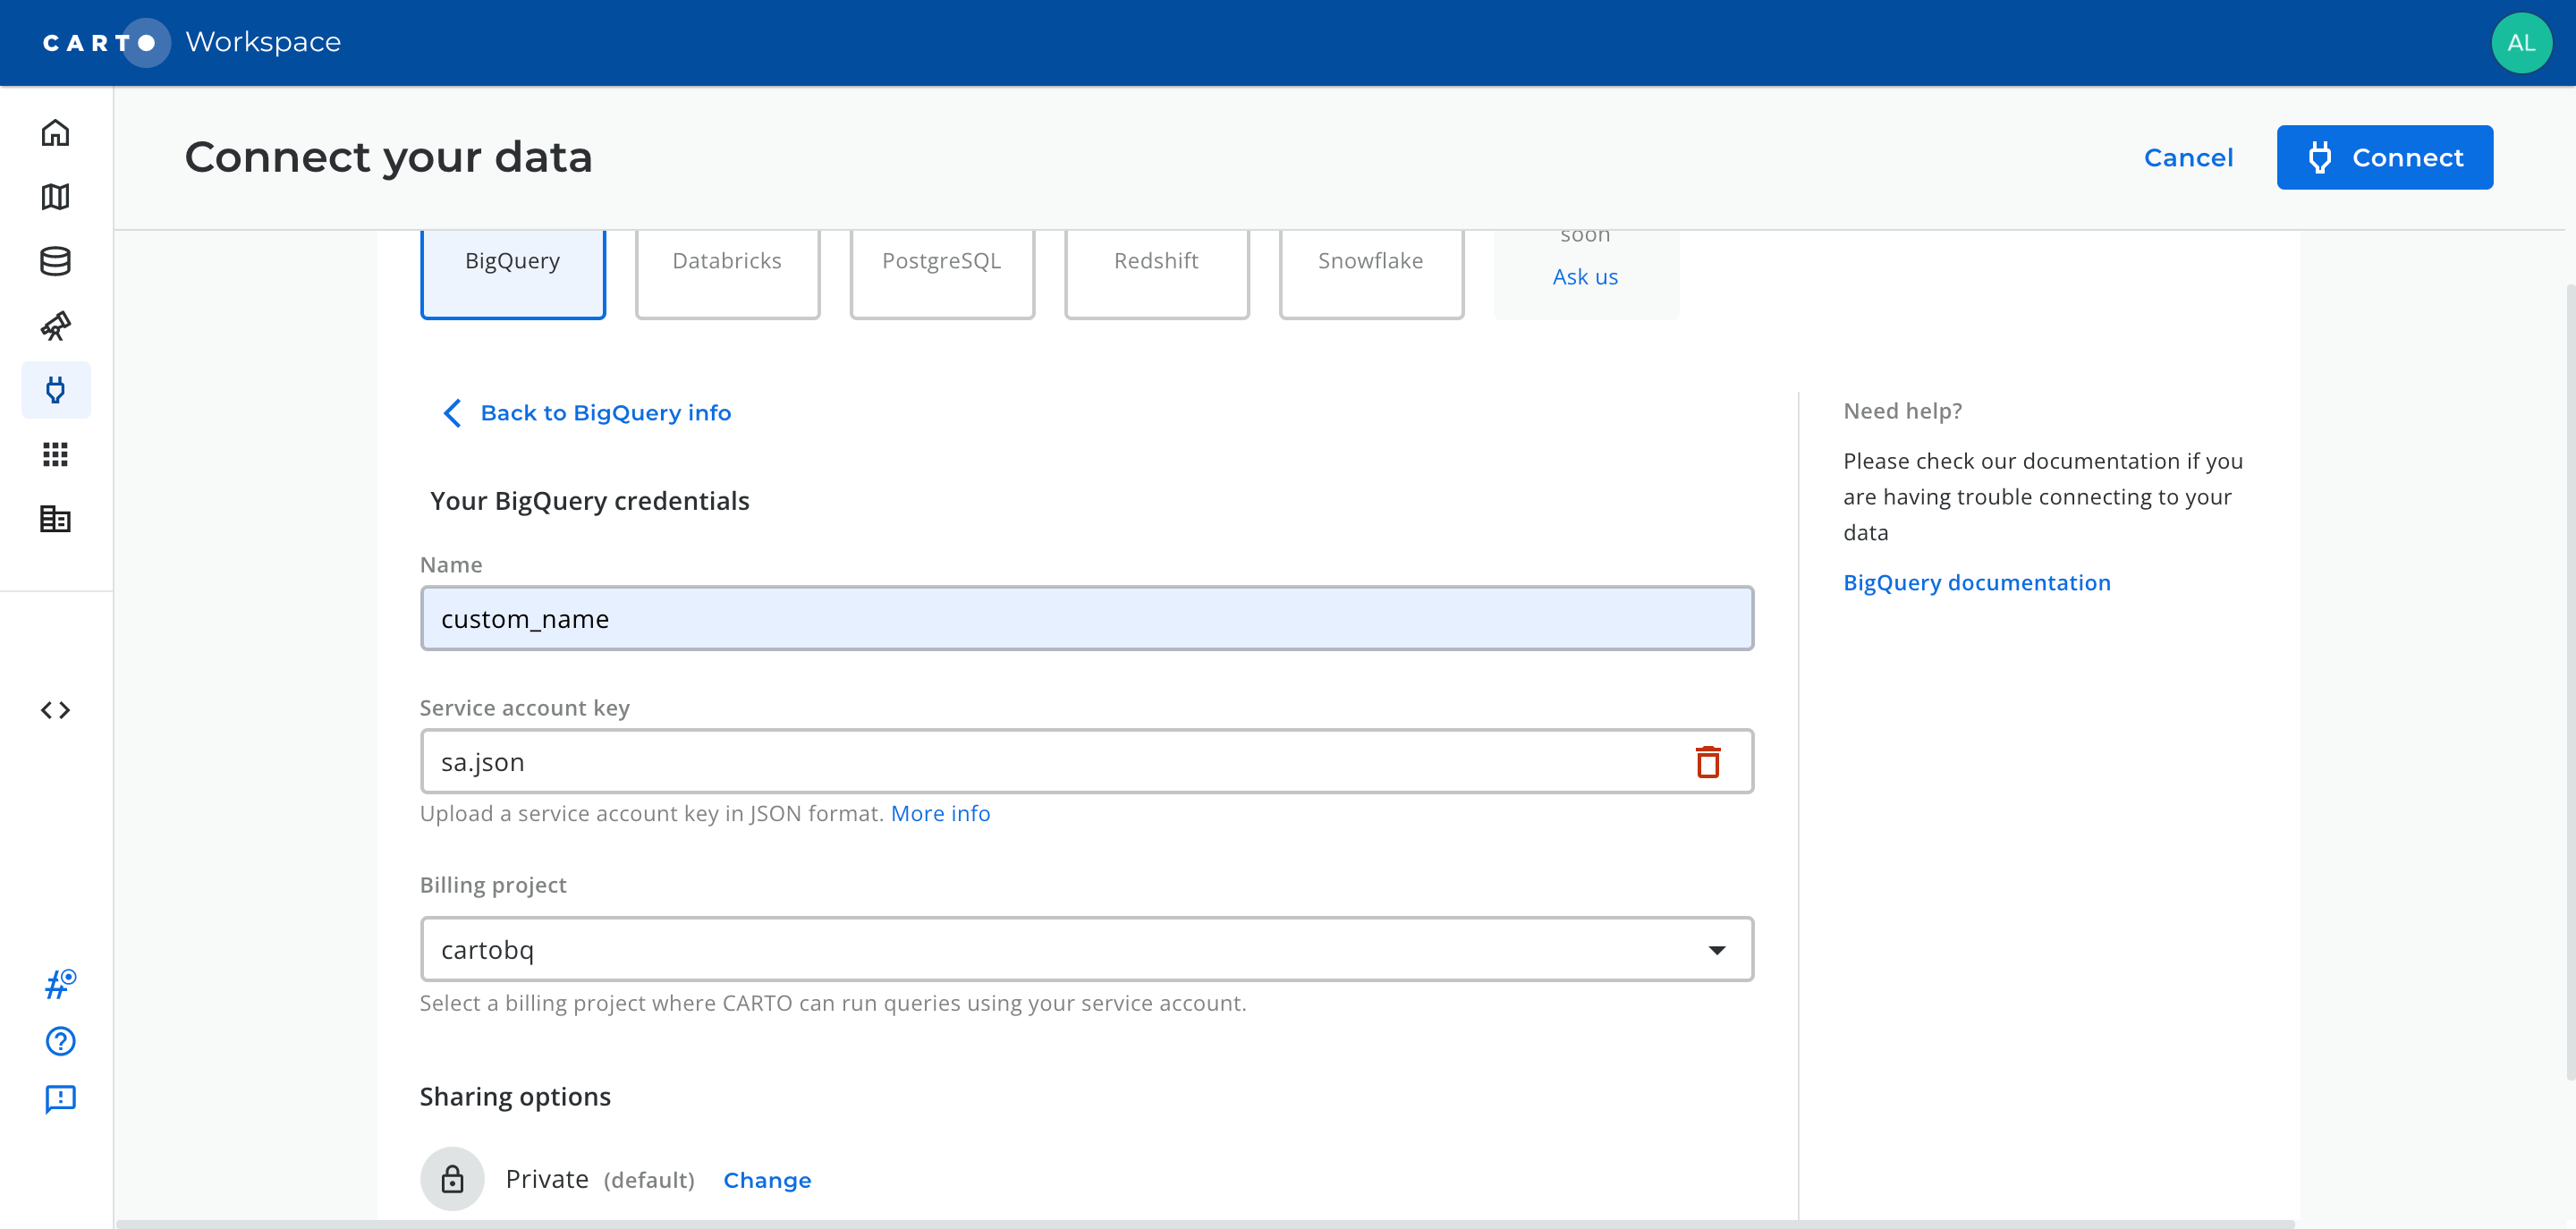Open the AL user avatar menu
The width and height of the screenshot is (2576, 1229).
click(x=2521, y=43)
